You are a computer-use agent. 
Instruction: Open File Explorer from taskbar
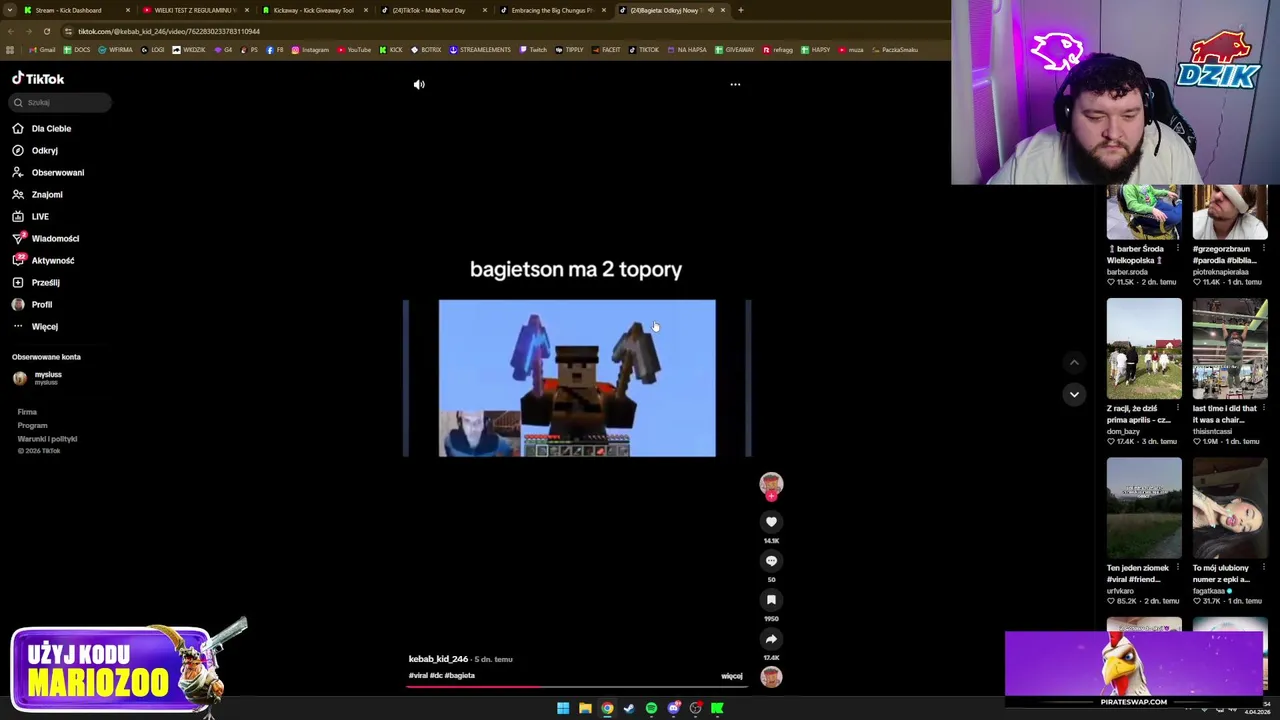tap(585, 708)
